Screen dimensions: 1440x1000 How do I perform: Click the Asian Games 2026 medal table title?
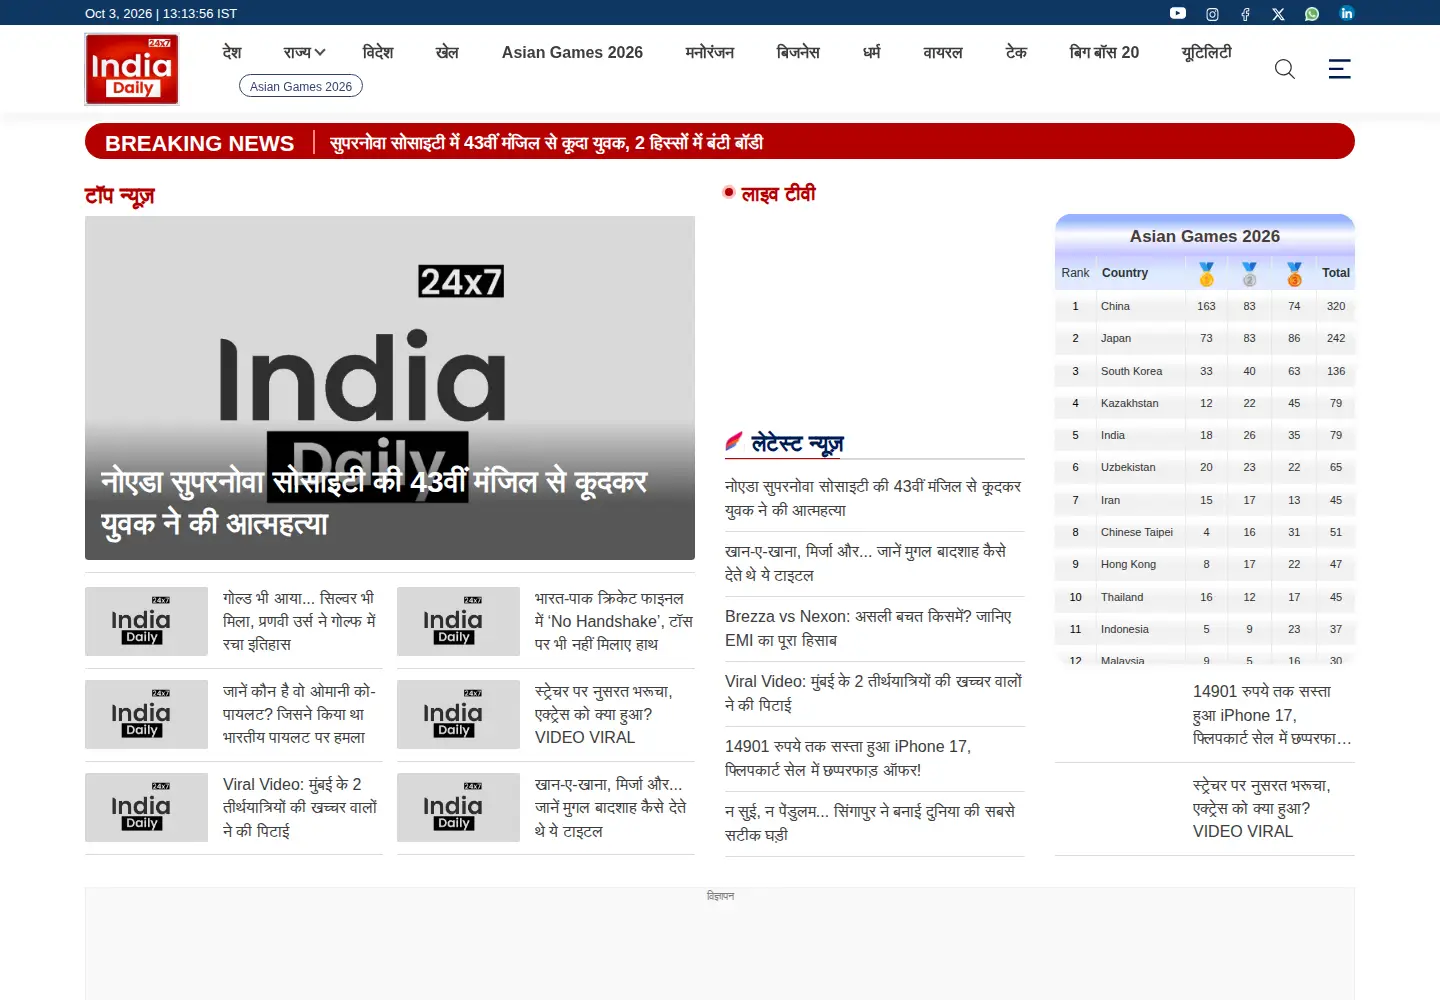pos(1205,236)
